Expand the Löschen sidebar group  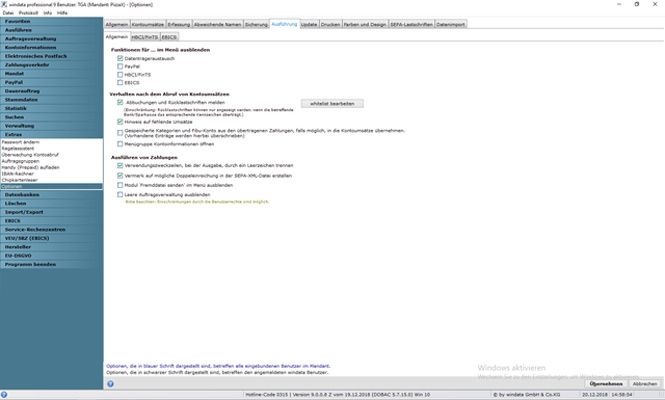click(51, 204)
